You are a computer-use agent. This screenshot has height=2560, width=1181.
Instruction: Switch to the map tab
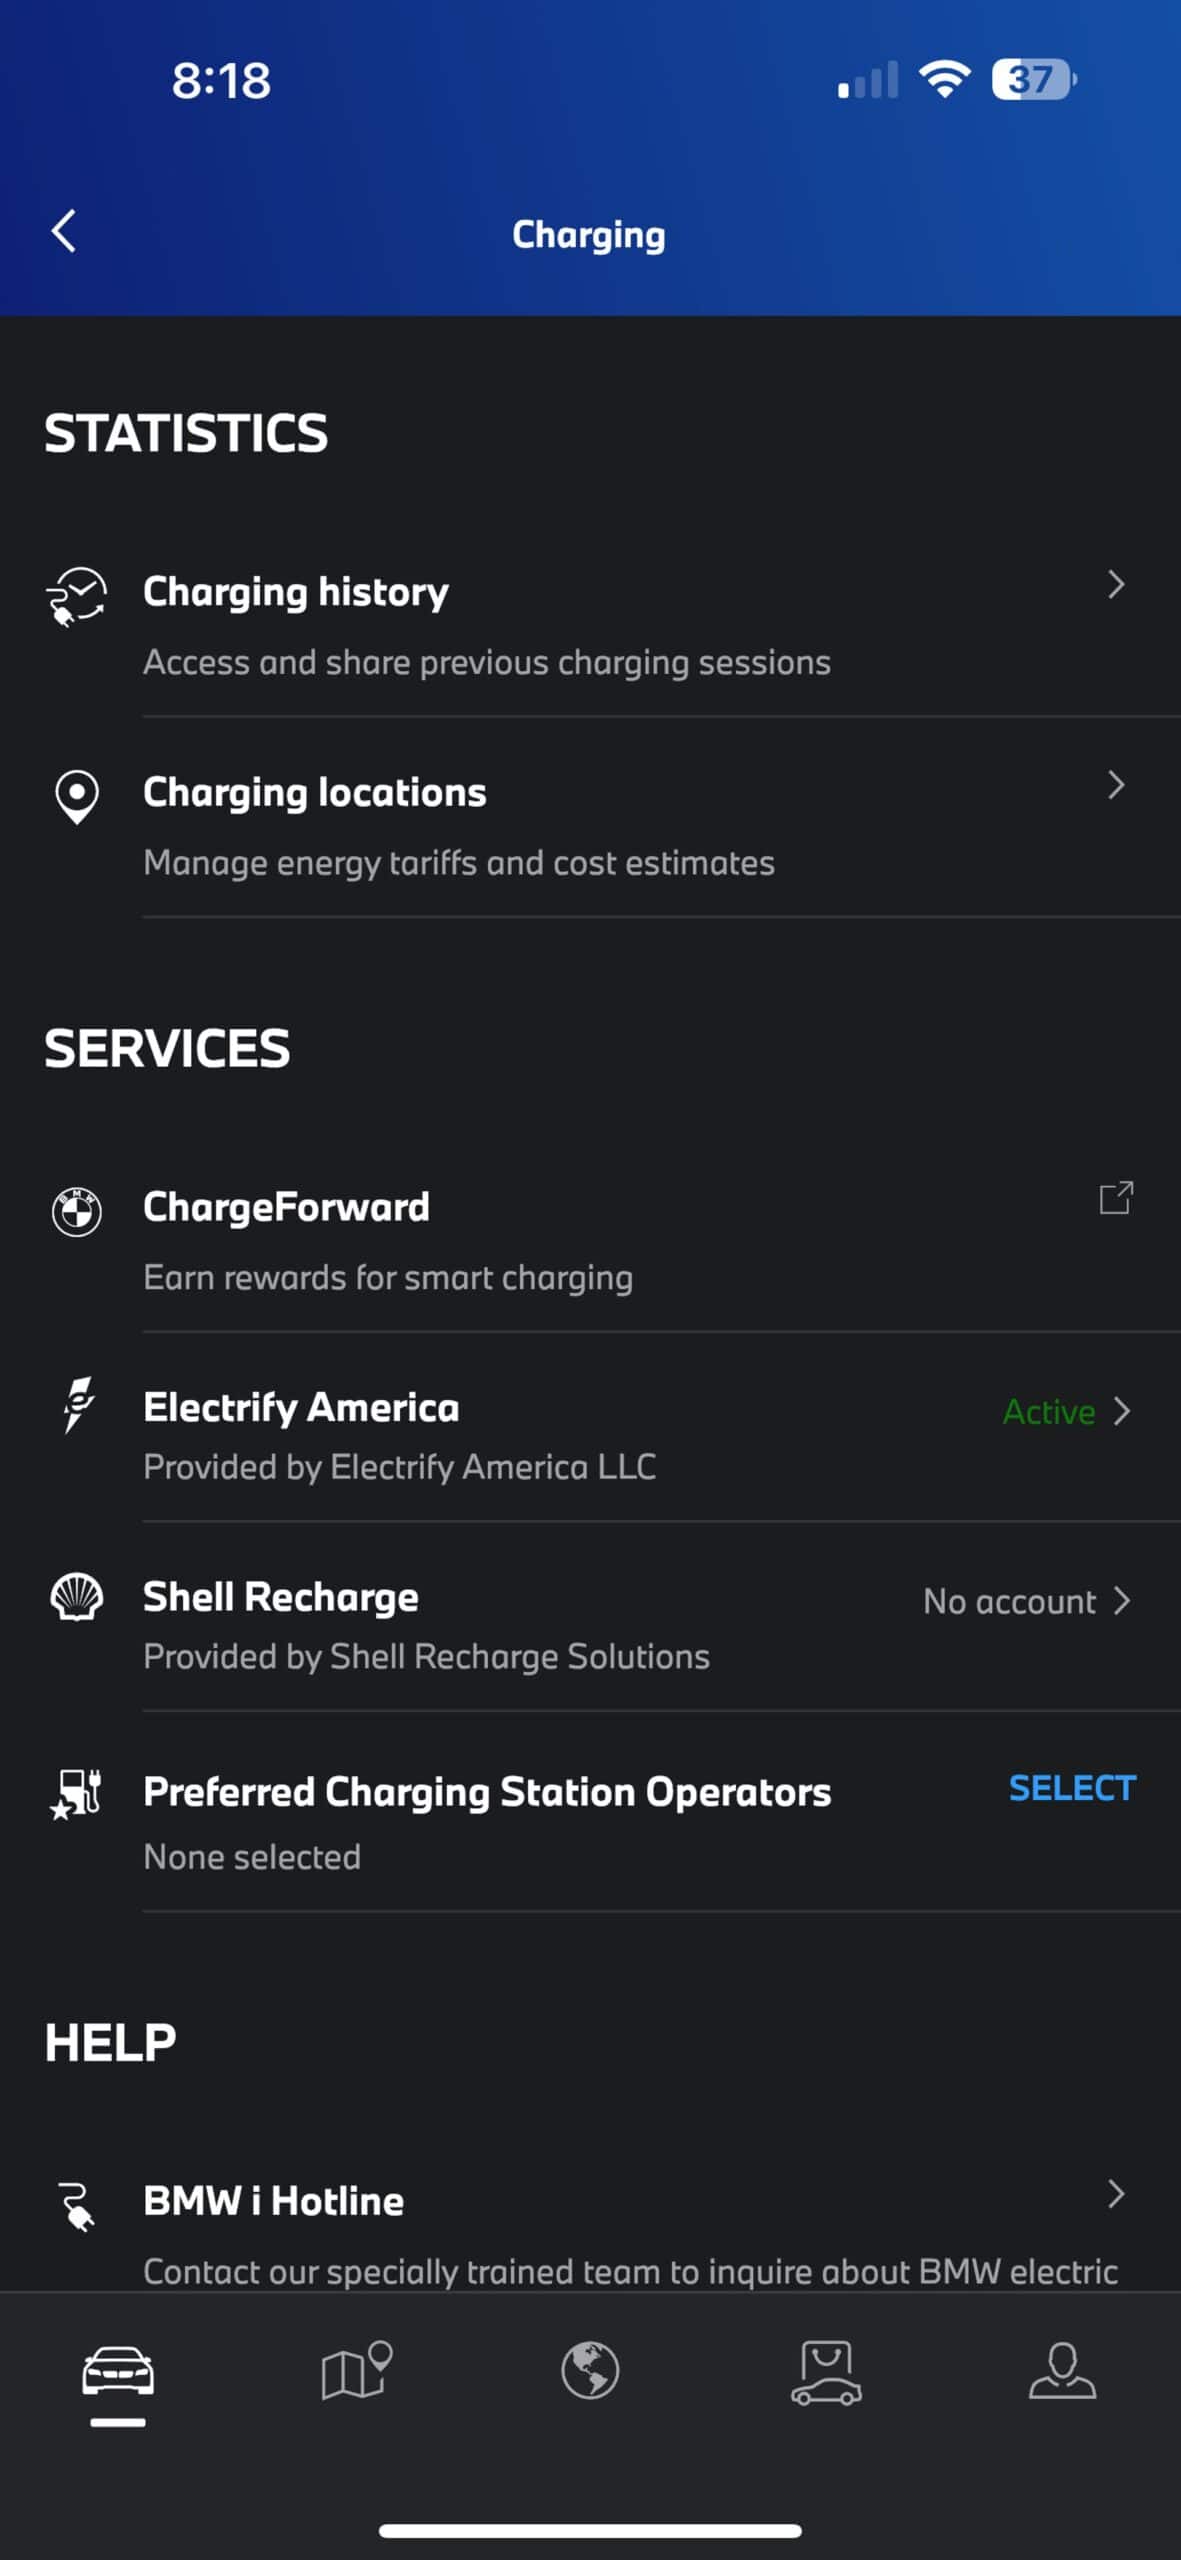click(355, 2372)
